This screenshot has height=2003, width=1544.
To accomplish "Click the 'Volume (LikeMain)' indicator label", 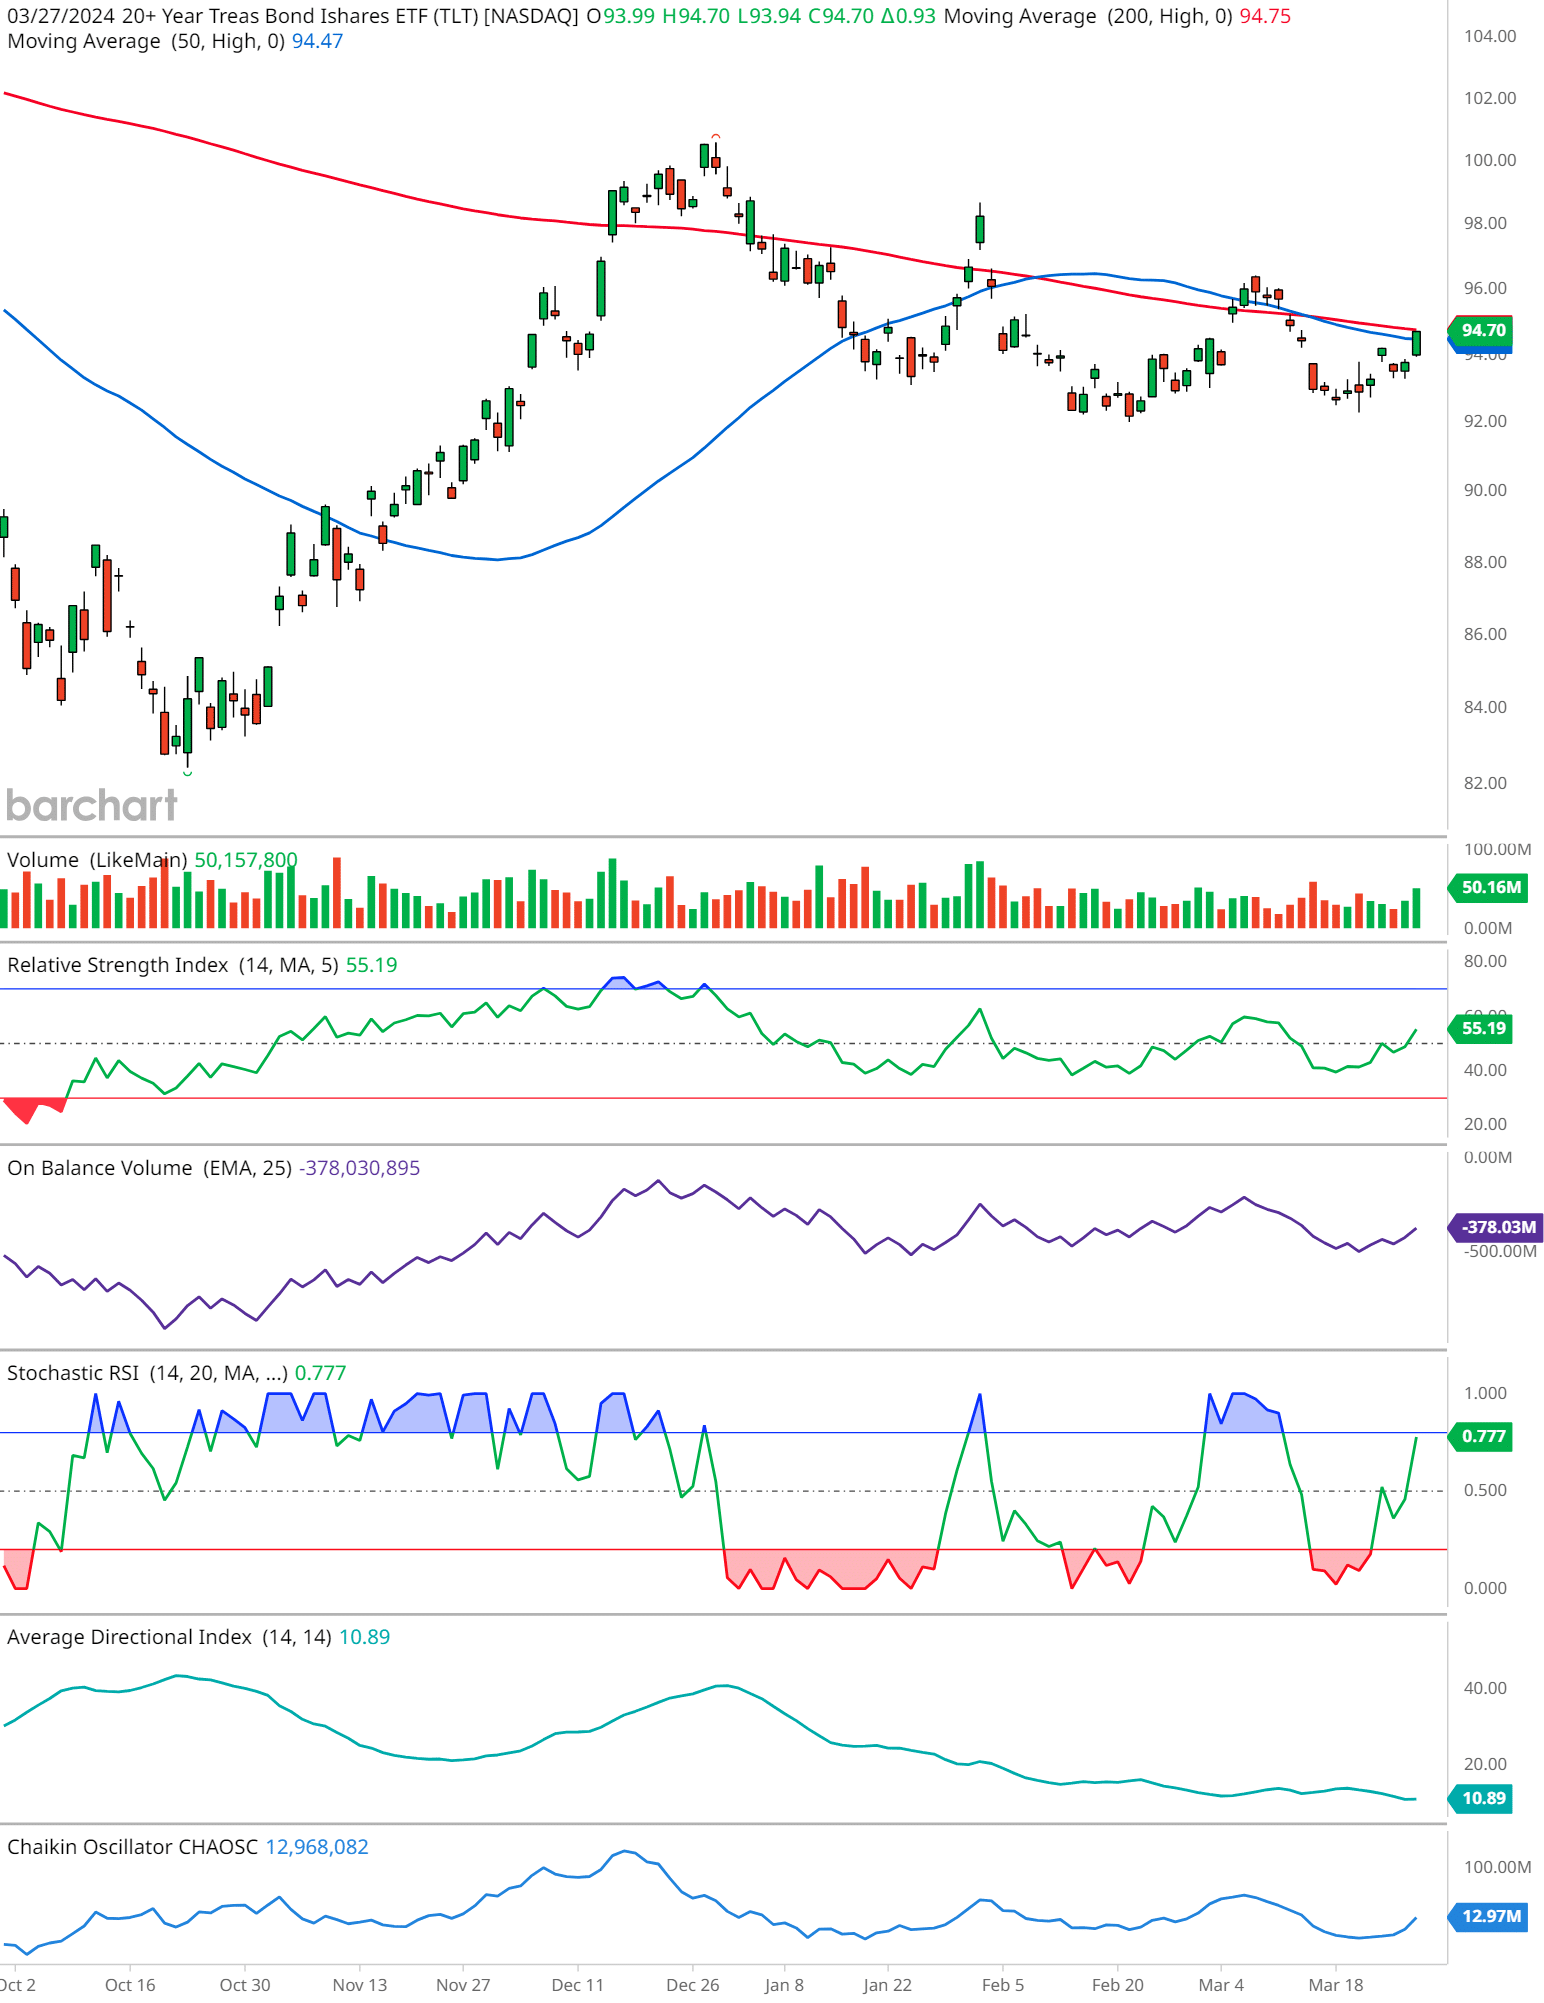I will (97, 860).
